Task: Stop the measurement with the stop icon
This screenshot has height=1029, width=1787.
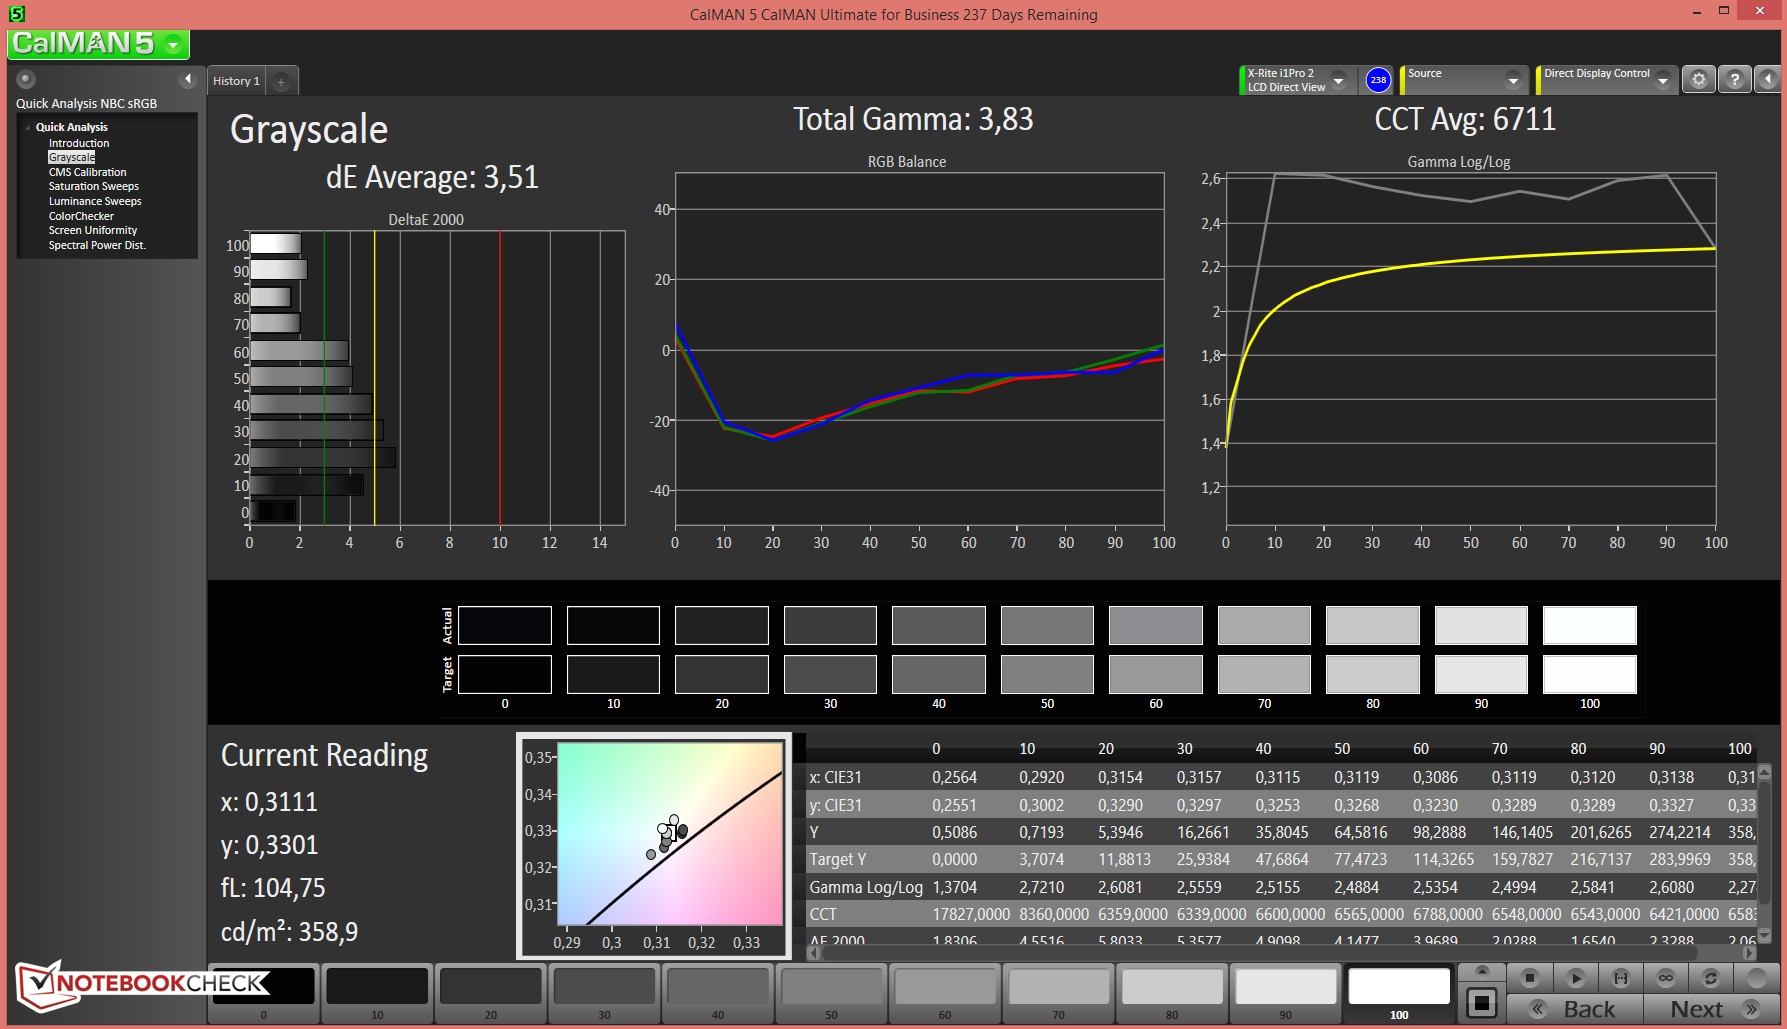Action: (1529, 978)
